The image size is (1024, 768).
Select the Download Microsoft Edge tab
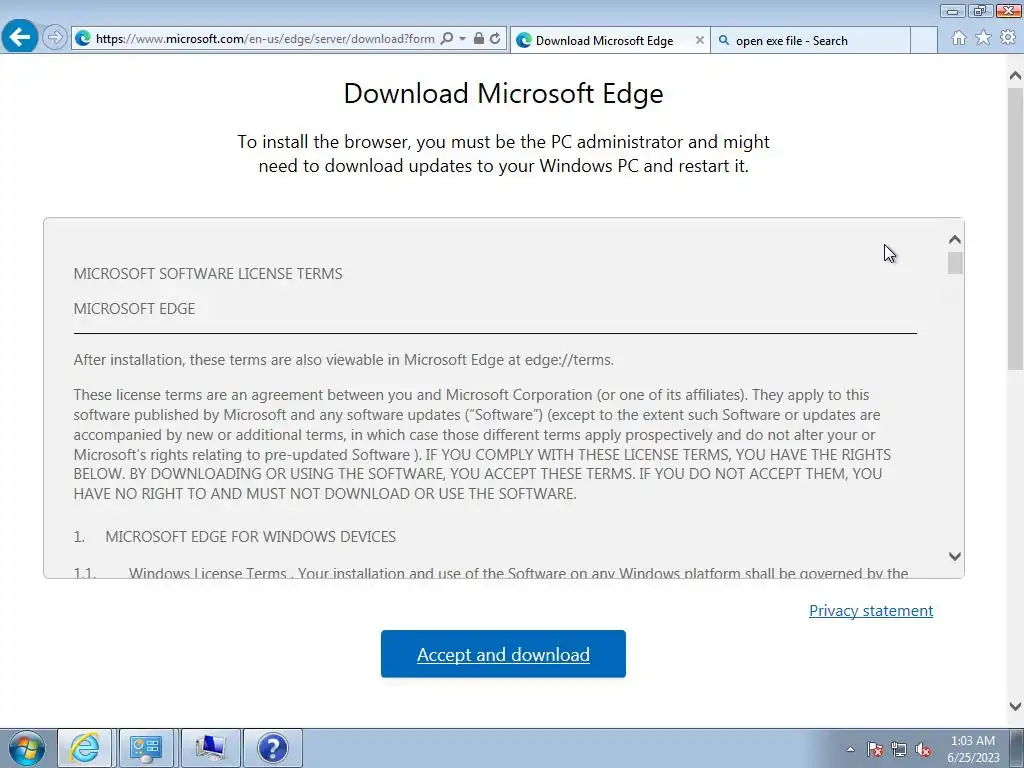tap(604, 40)
